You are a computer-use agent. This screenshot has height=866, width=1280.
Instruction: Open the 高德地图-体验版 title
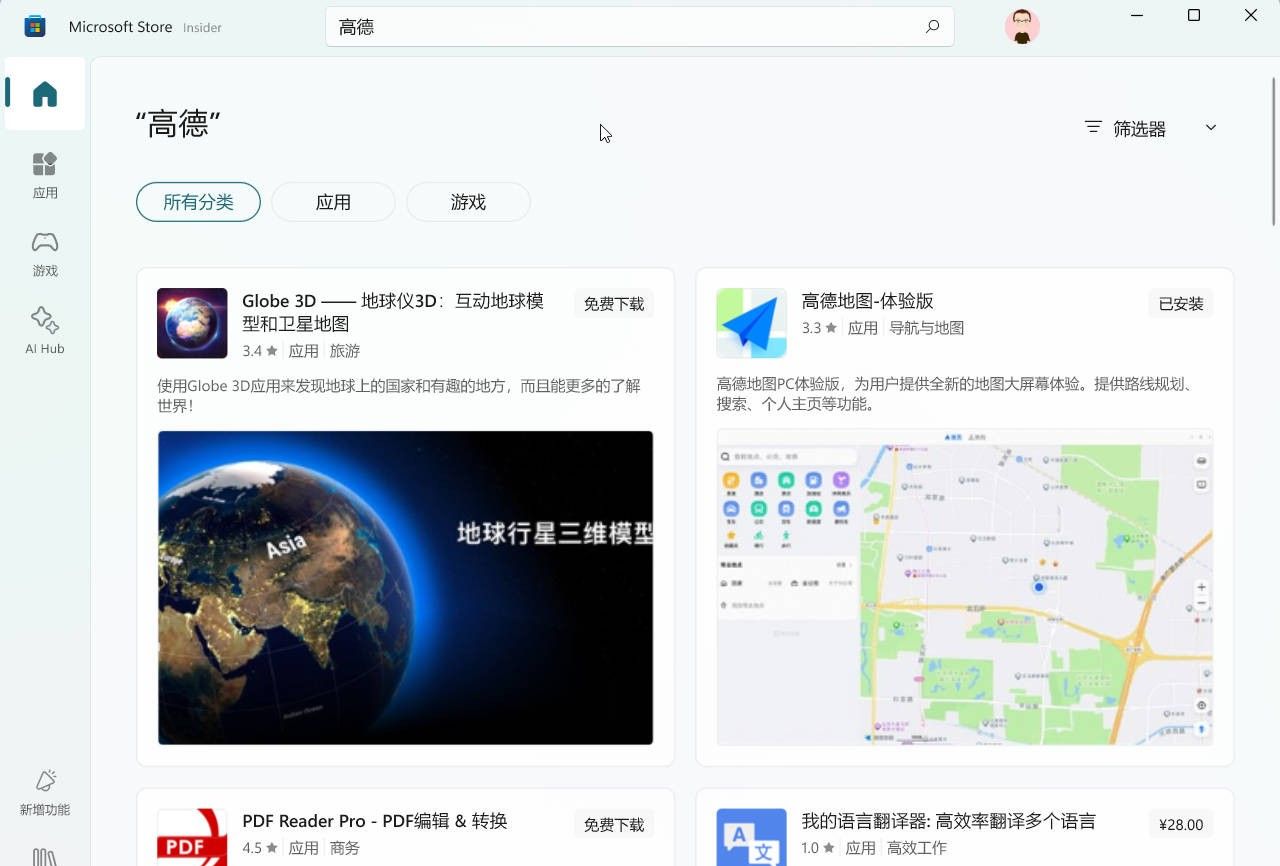coord(868,301)
